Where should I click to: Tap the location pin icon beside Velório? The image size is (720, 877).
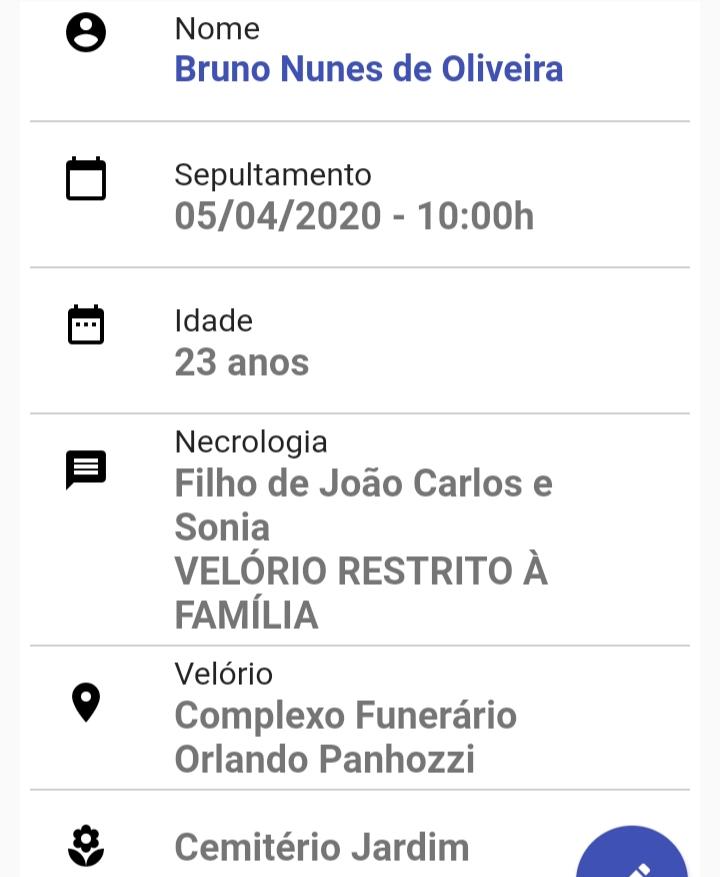coord(86,702)
